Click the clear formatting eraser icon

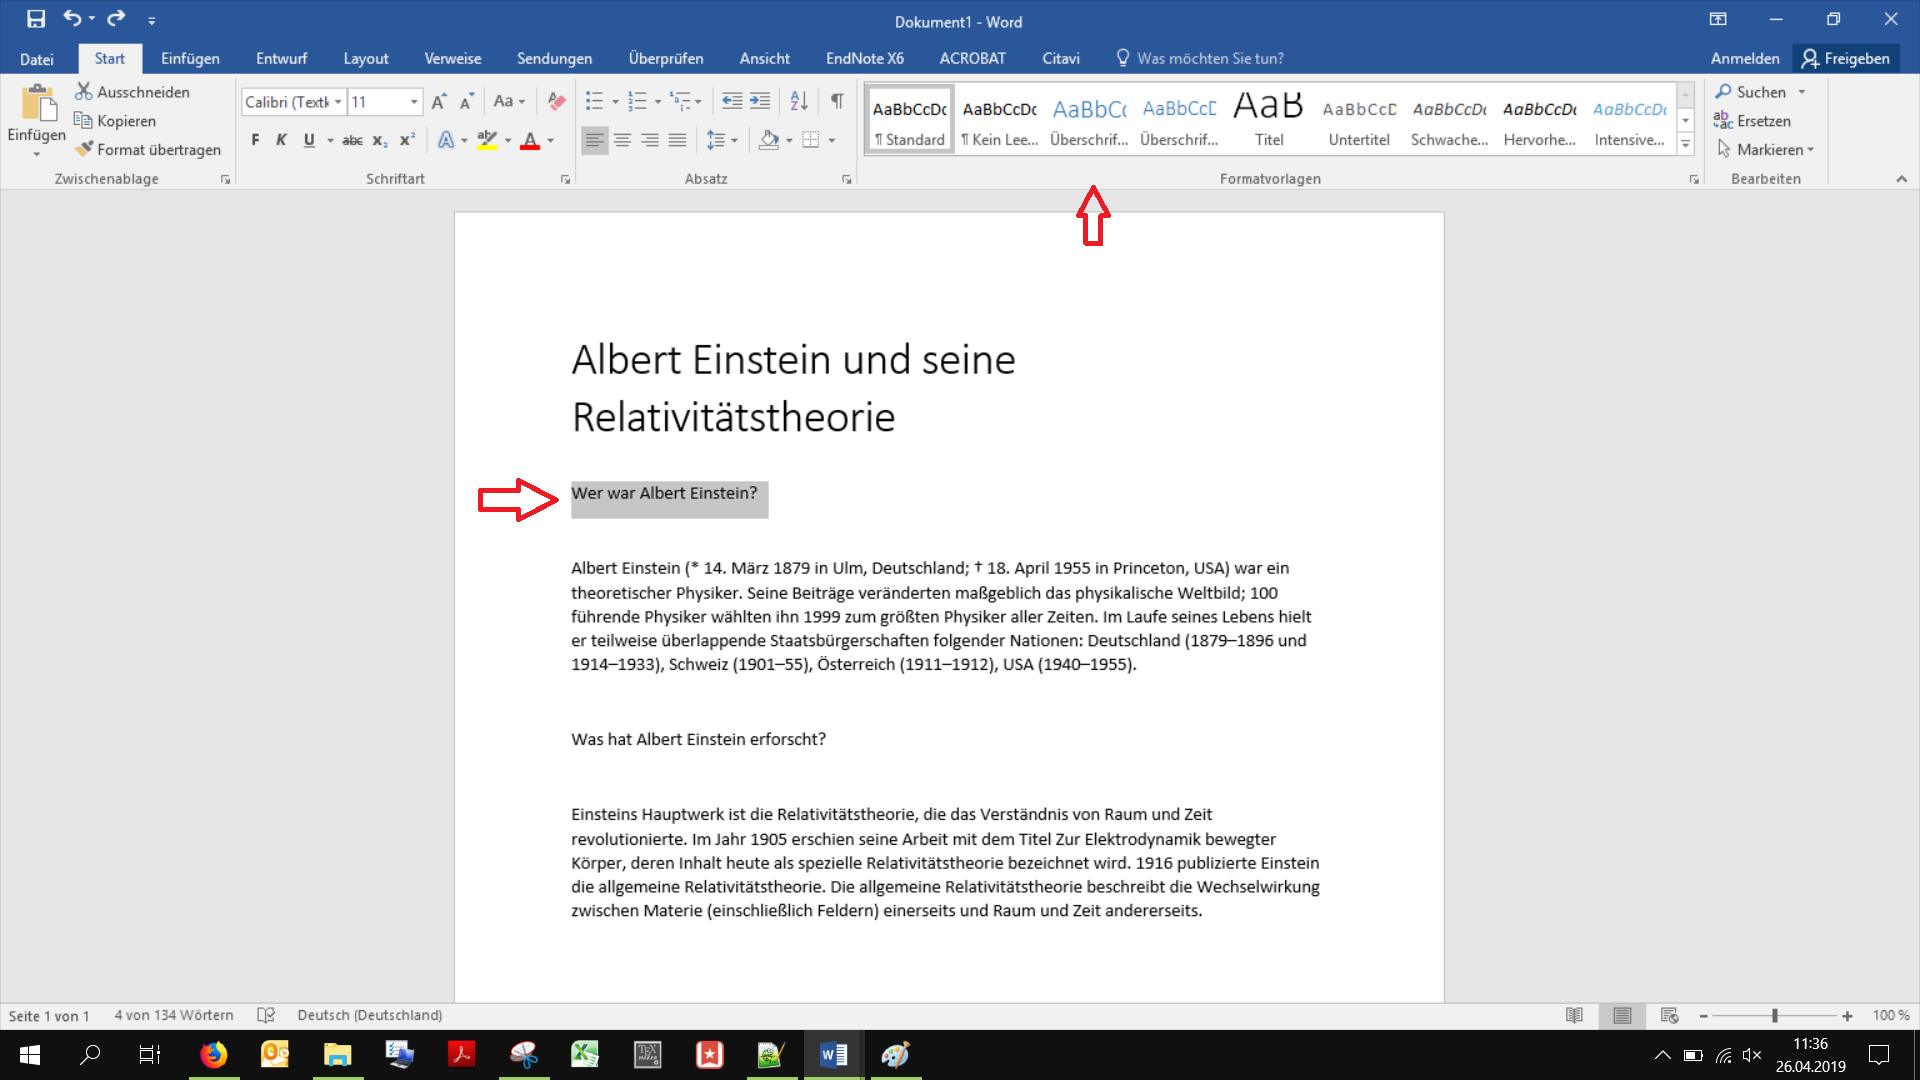tap(557, 101)
